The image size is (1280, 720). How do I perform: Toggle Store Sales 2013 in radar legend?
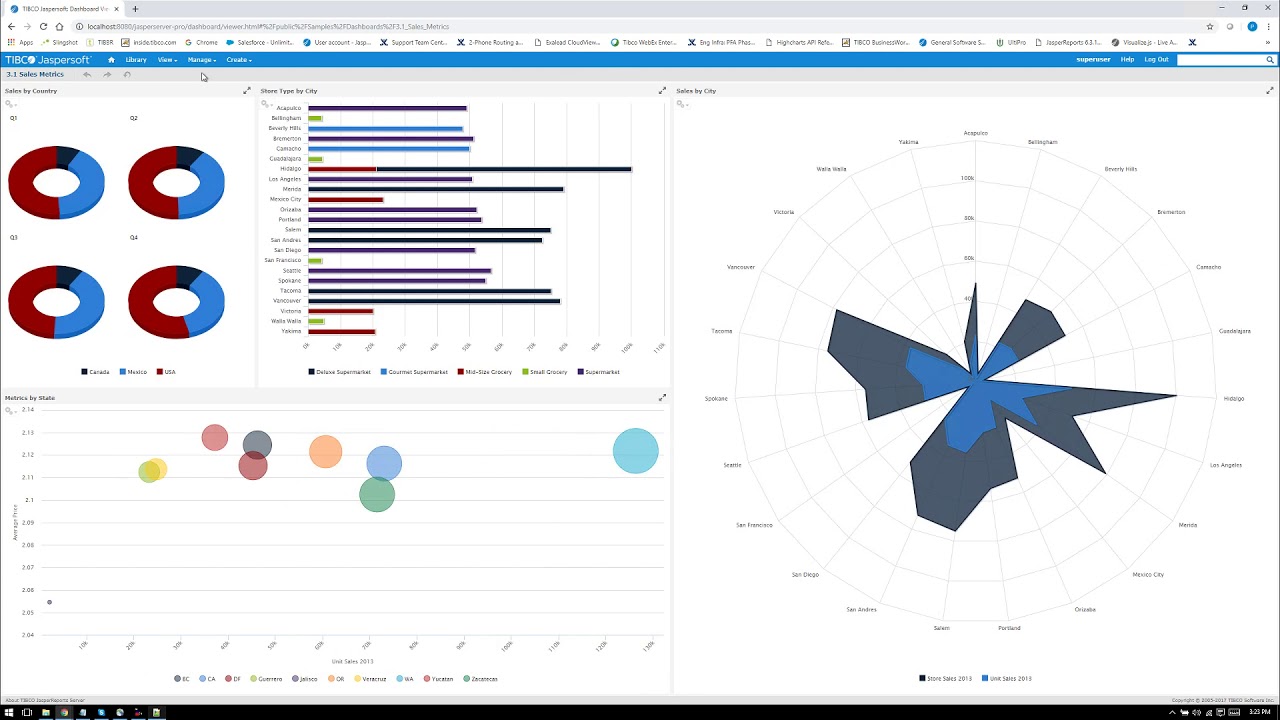(945, 679)
